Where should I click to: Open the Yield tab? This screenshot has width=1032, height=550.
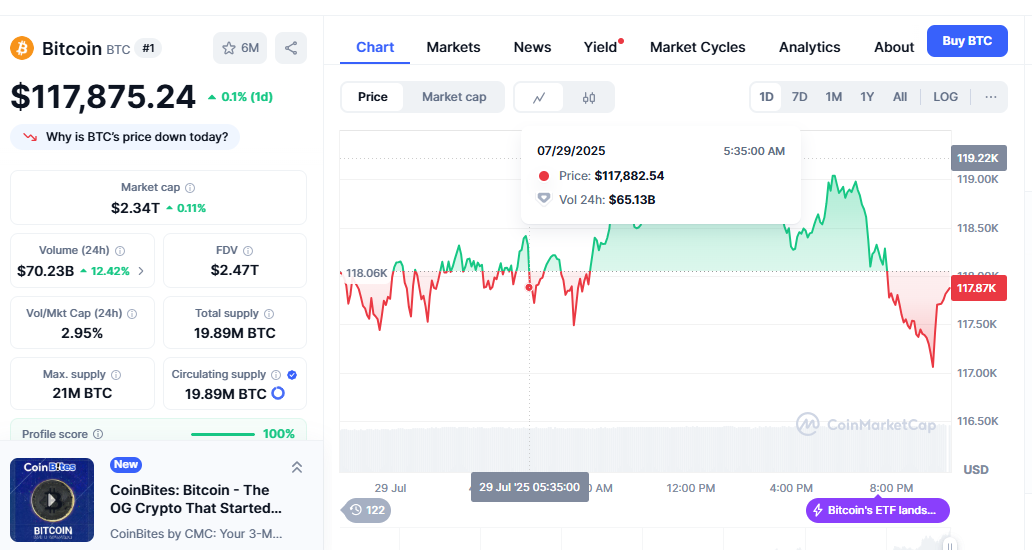coord(601,47)
